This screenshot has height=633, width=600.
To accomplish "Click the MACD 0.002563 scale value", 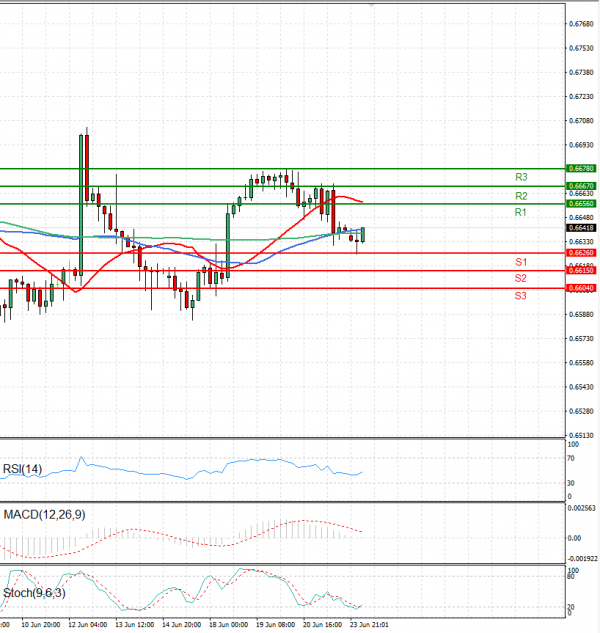I will pyautogui.click(x=581, y=508).
